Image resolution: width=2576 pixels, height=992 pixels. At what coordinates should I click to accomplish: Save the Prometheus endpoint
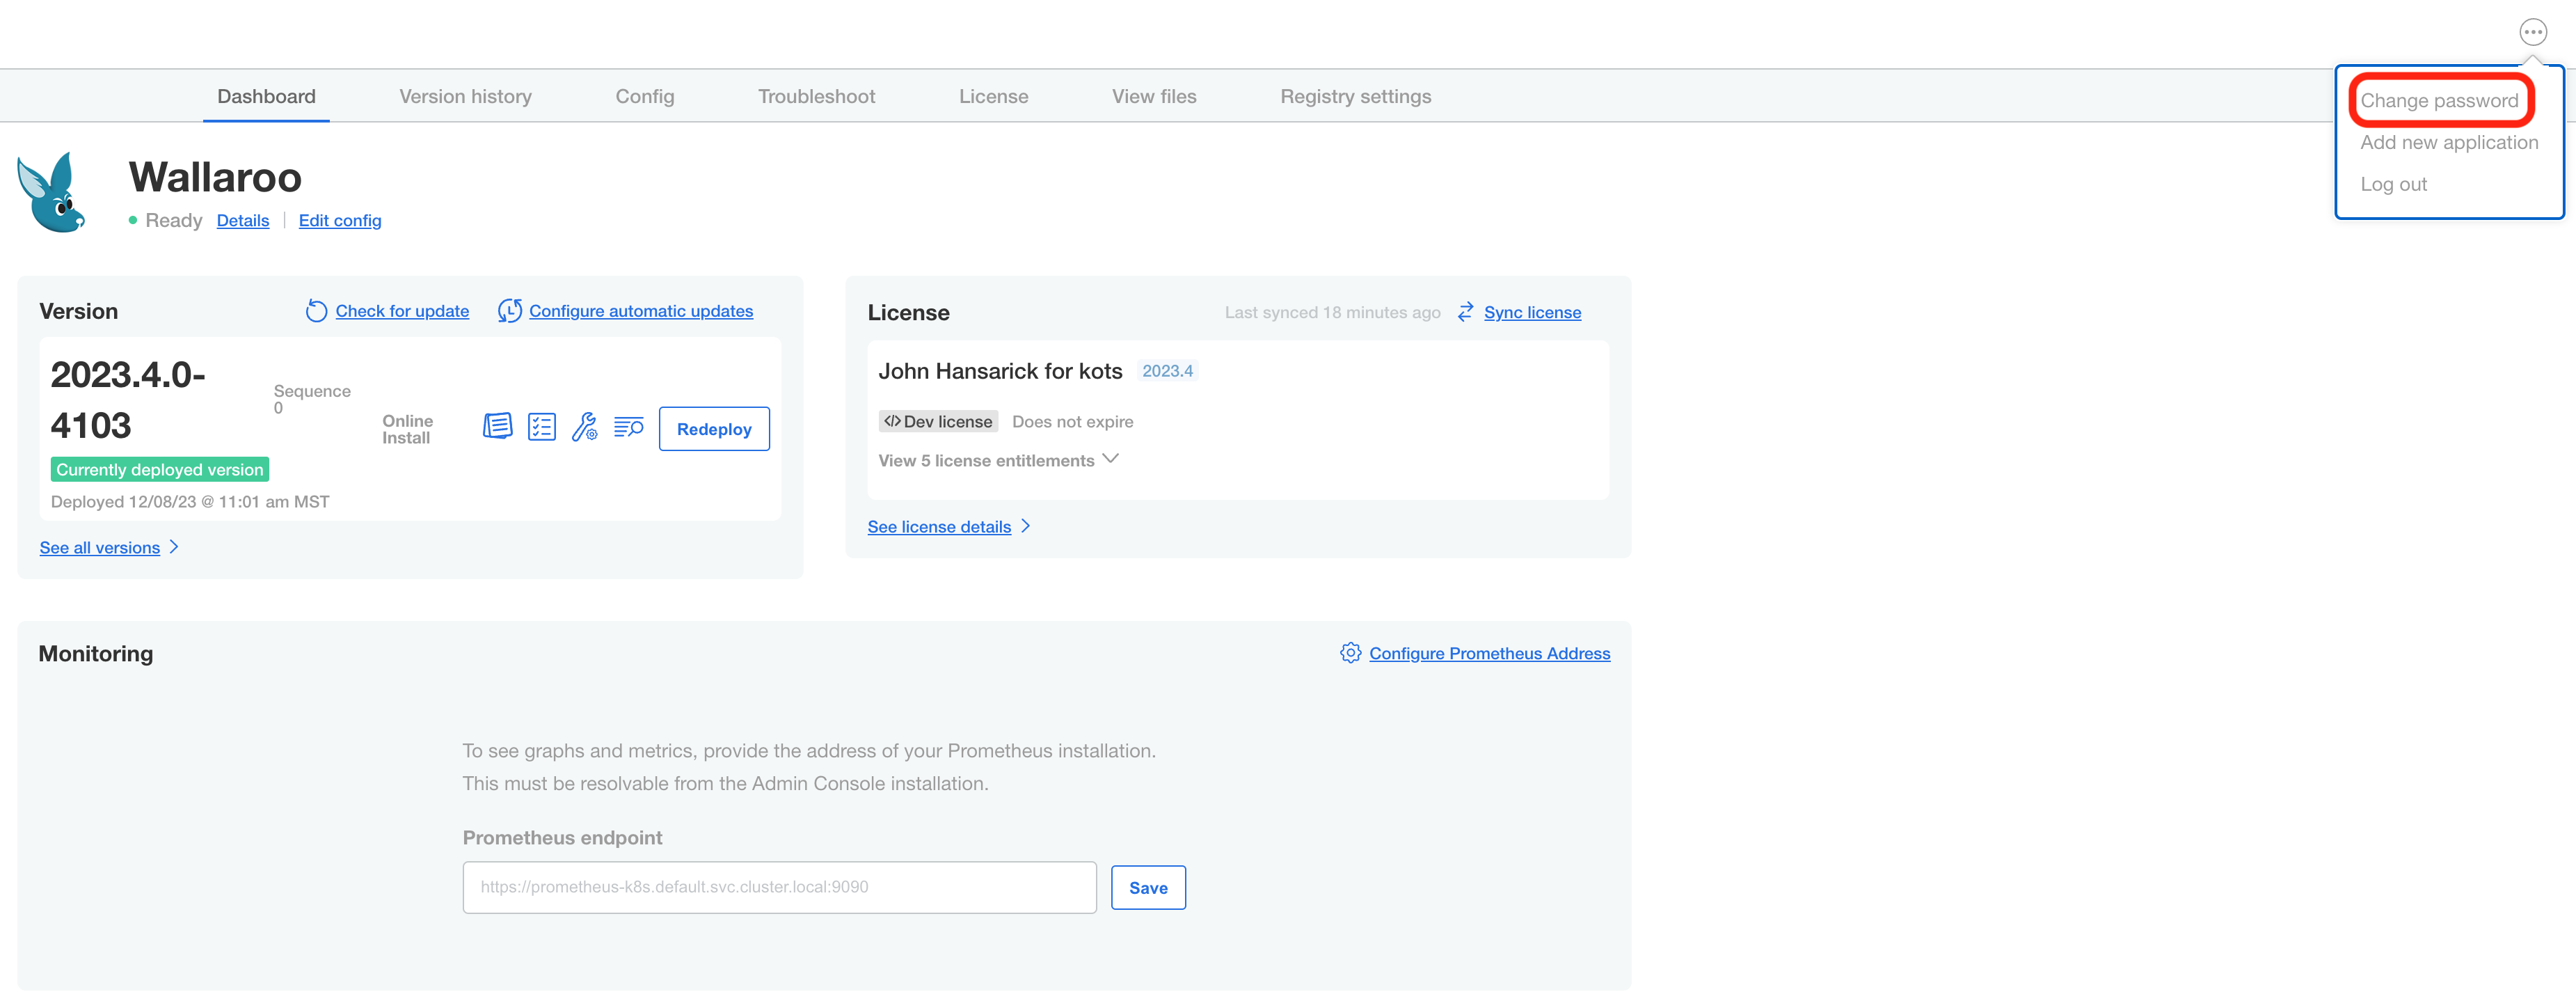click(x=1147, y=887)
